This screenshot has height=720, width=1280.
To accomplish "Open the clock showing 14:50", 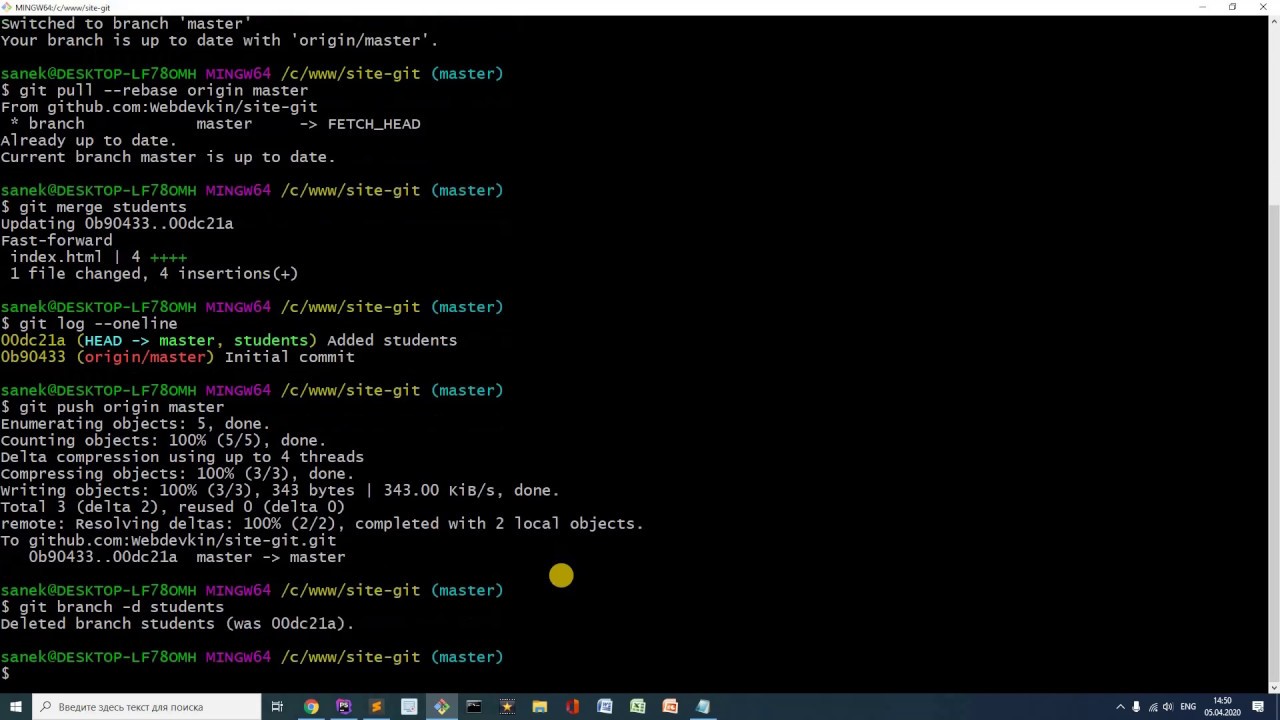I will point(1222,706).
